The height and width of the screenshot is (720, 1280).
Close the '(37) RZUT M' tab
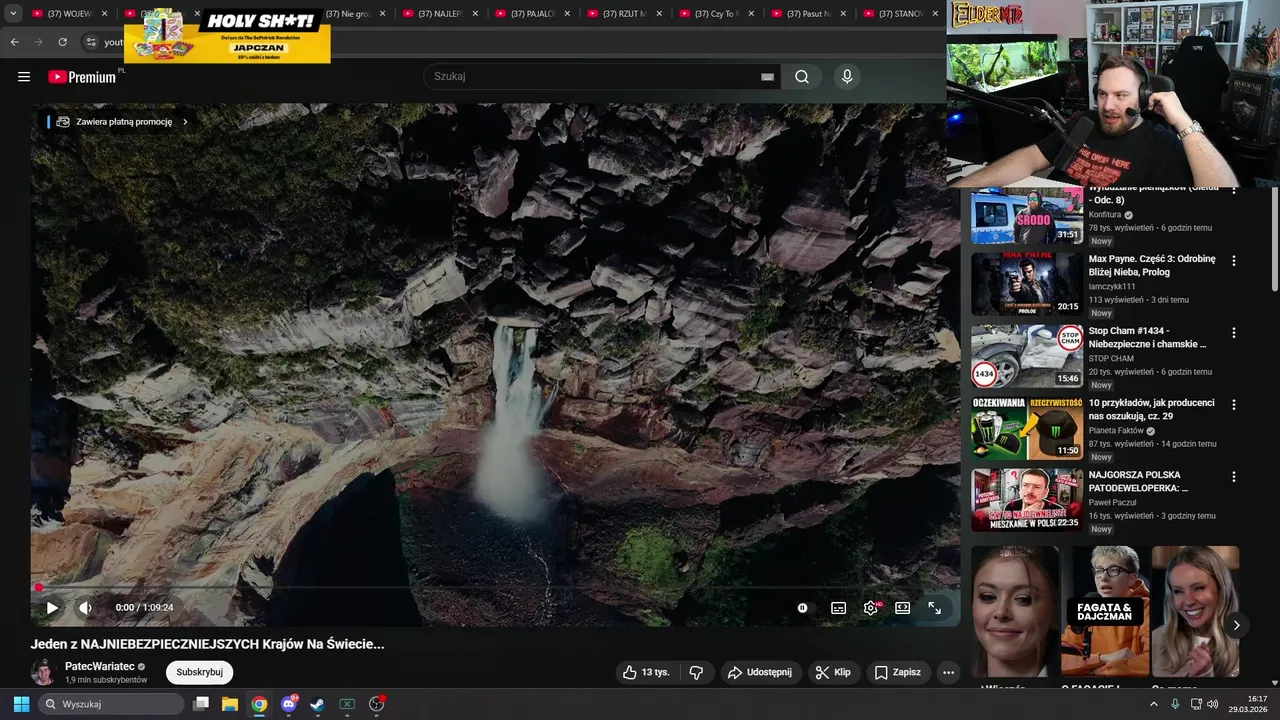[x=660, y=14]
